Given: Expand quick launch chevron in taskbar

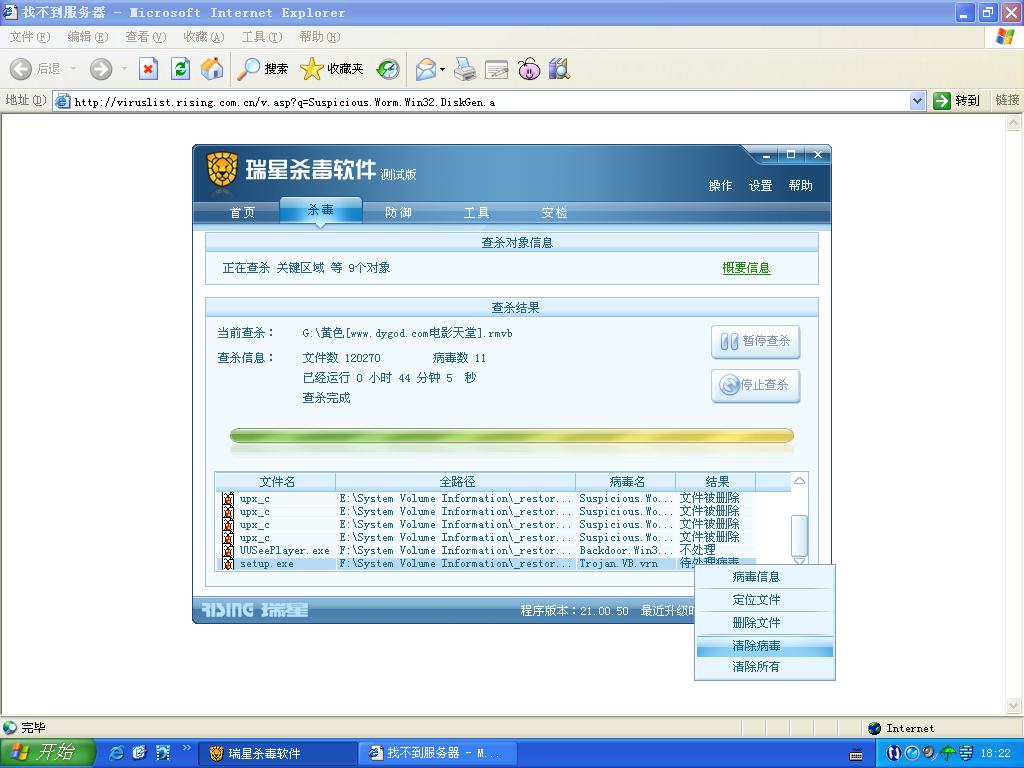Looking at the screenshot, I should [x=185, y=748].
